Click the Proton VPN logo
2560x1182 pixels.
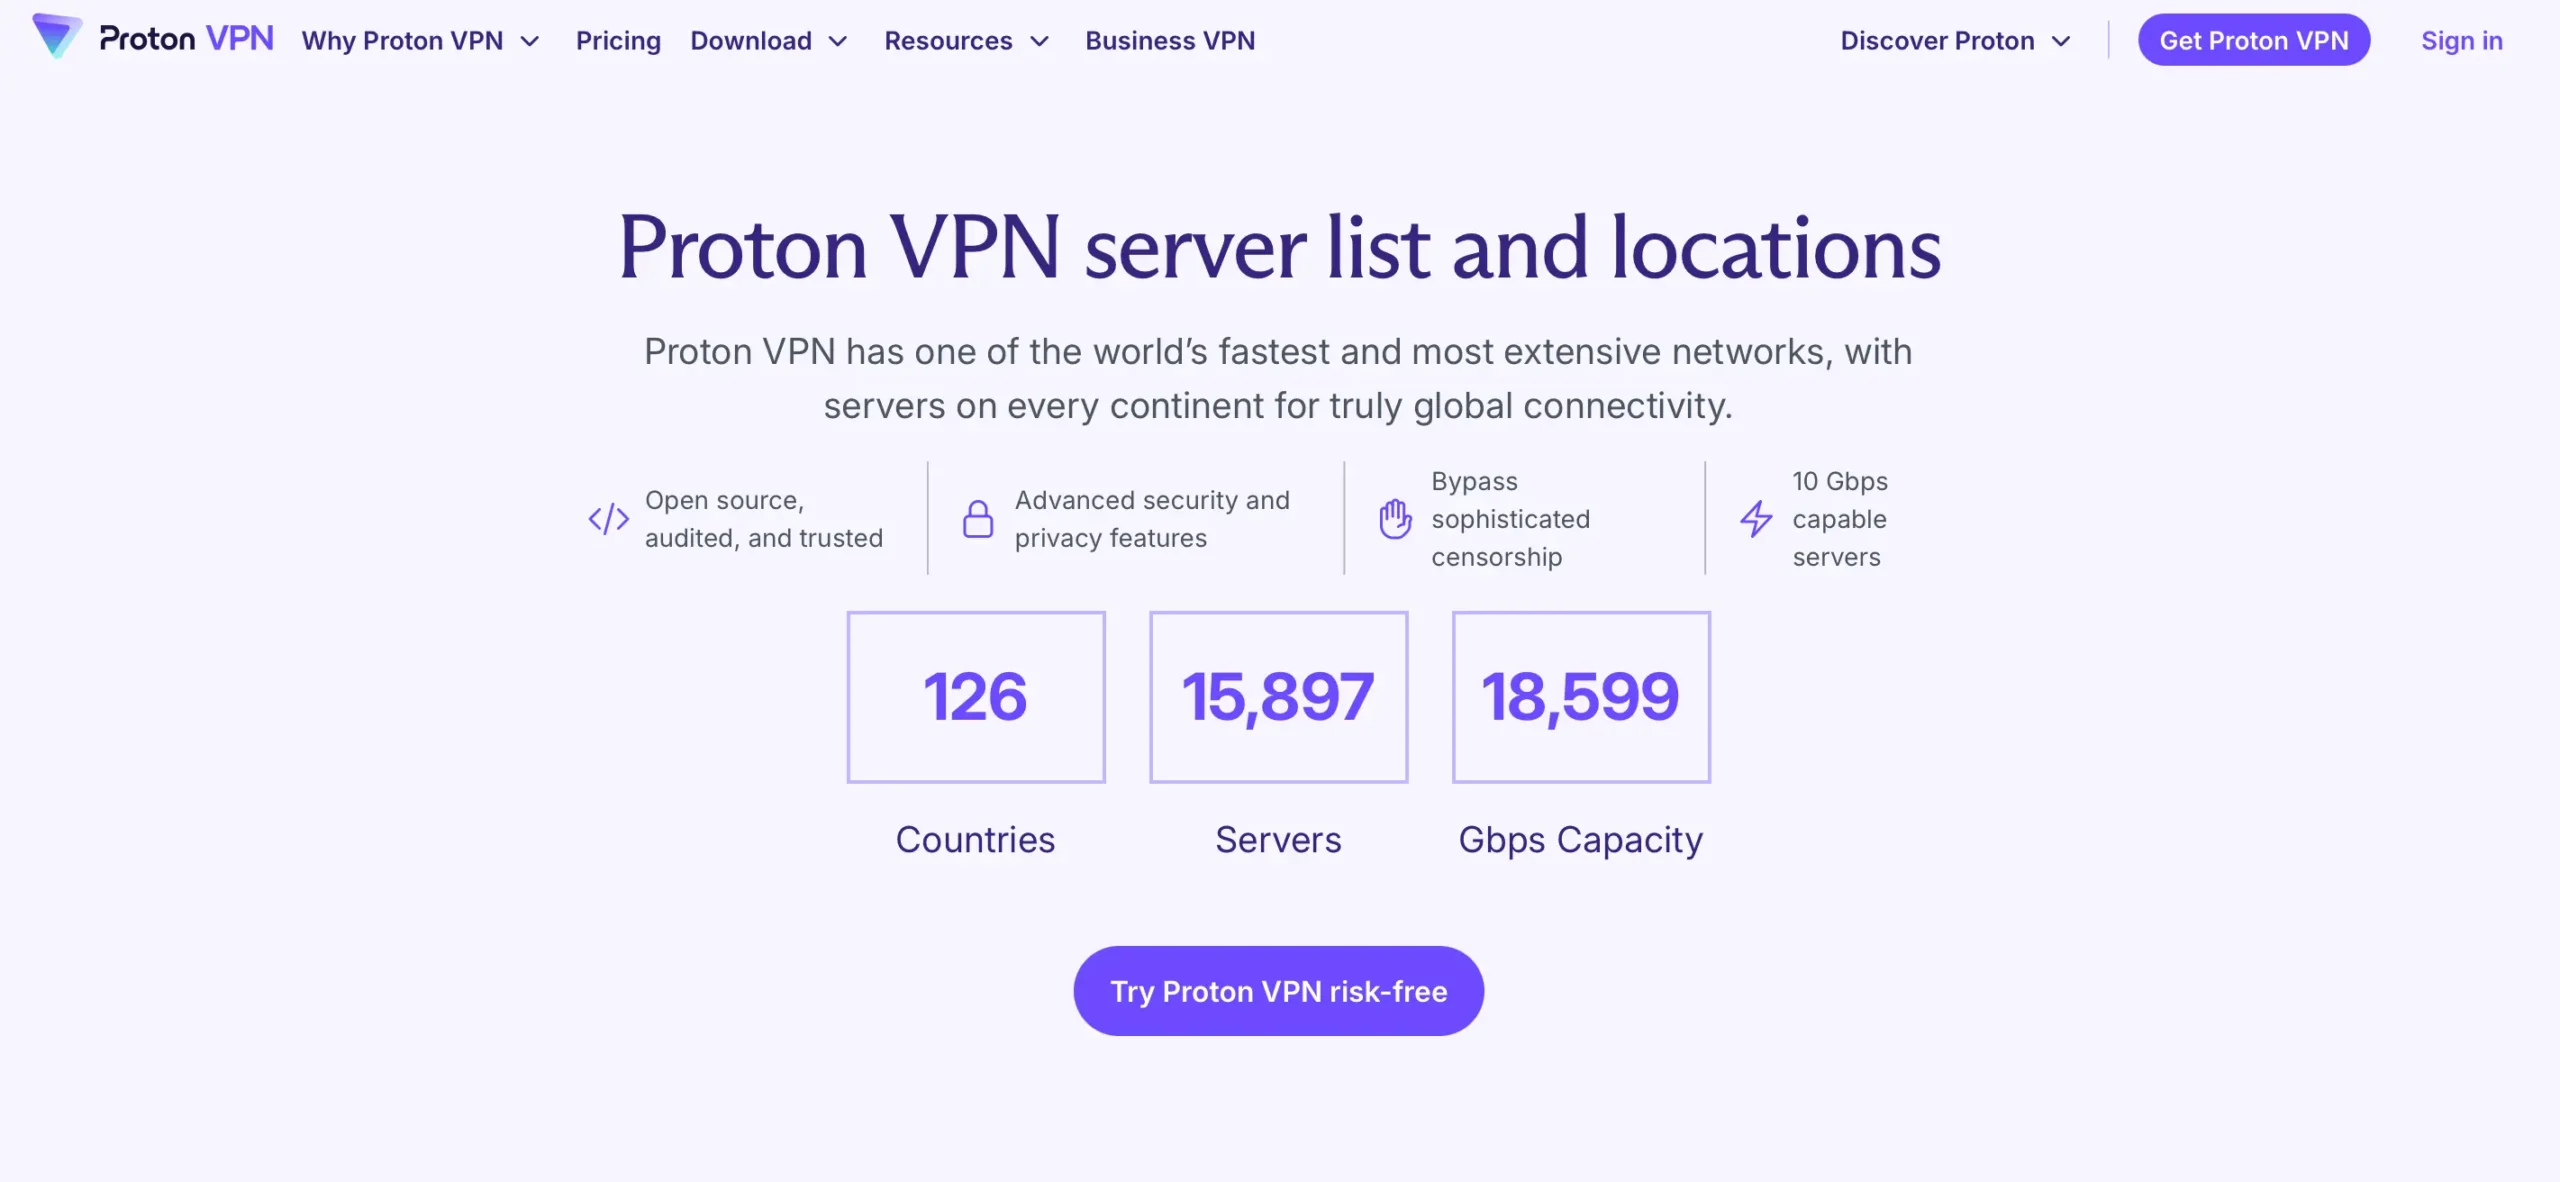[x=150, y=40]
